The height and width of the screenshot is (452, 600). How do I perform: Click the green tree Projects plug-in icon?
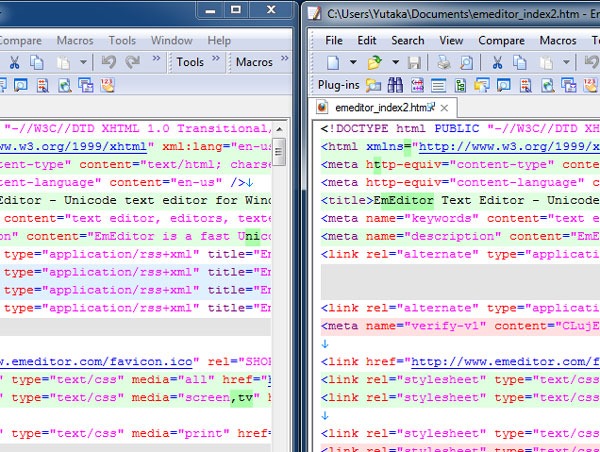[460, 85]
